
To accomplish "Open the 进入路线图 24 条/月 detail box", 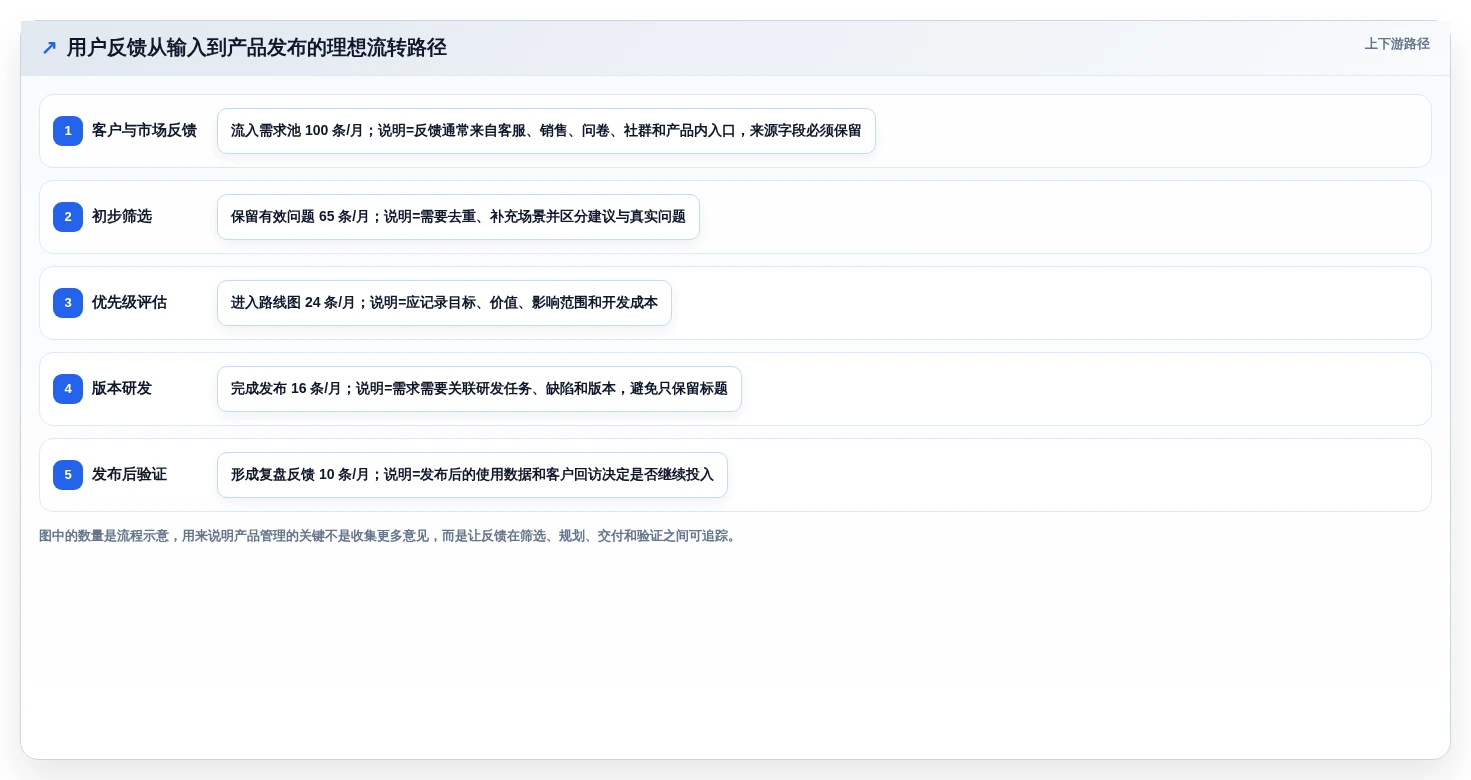I will pos(444,303).
